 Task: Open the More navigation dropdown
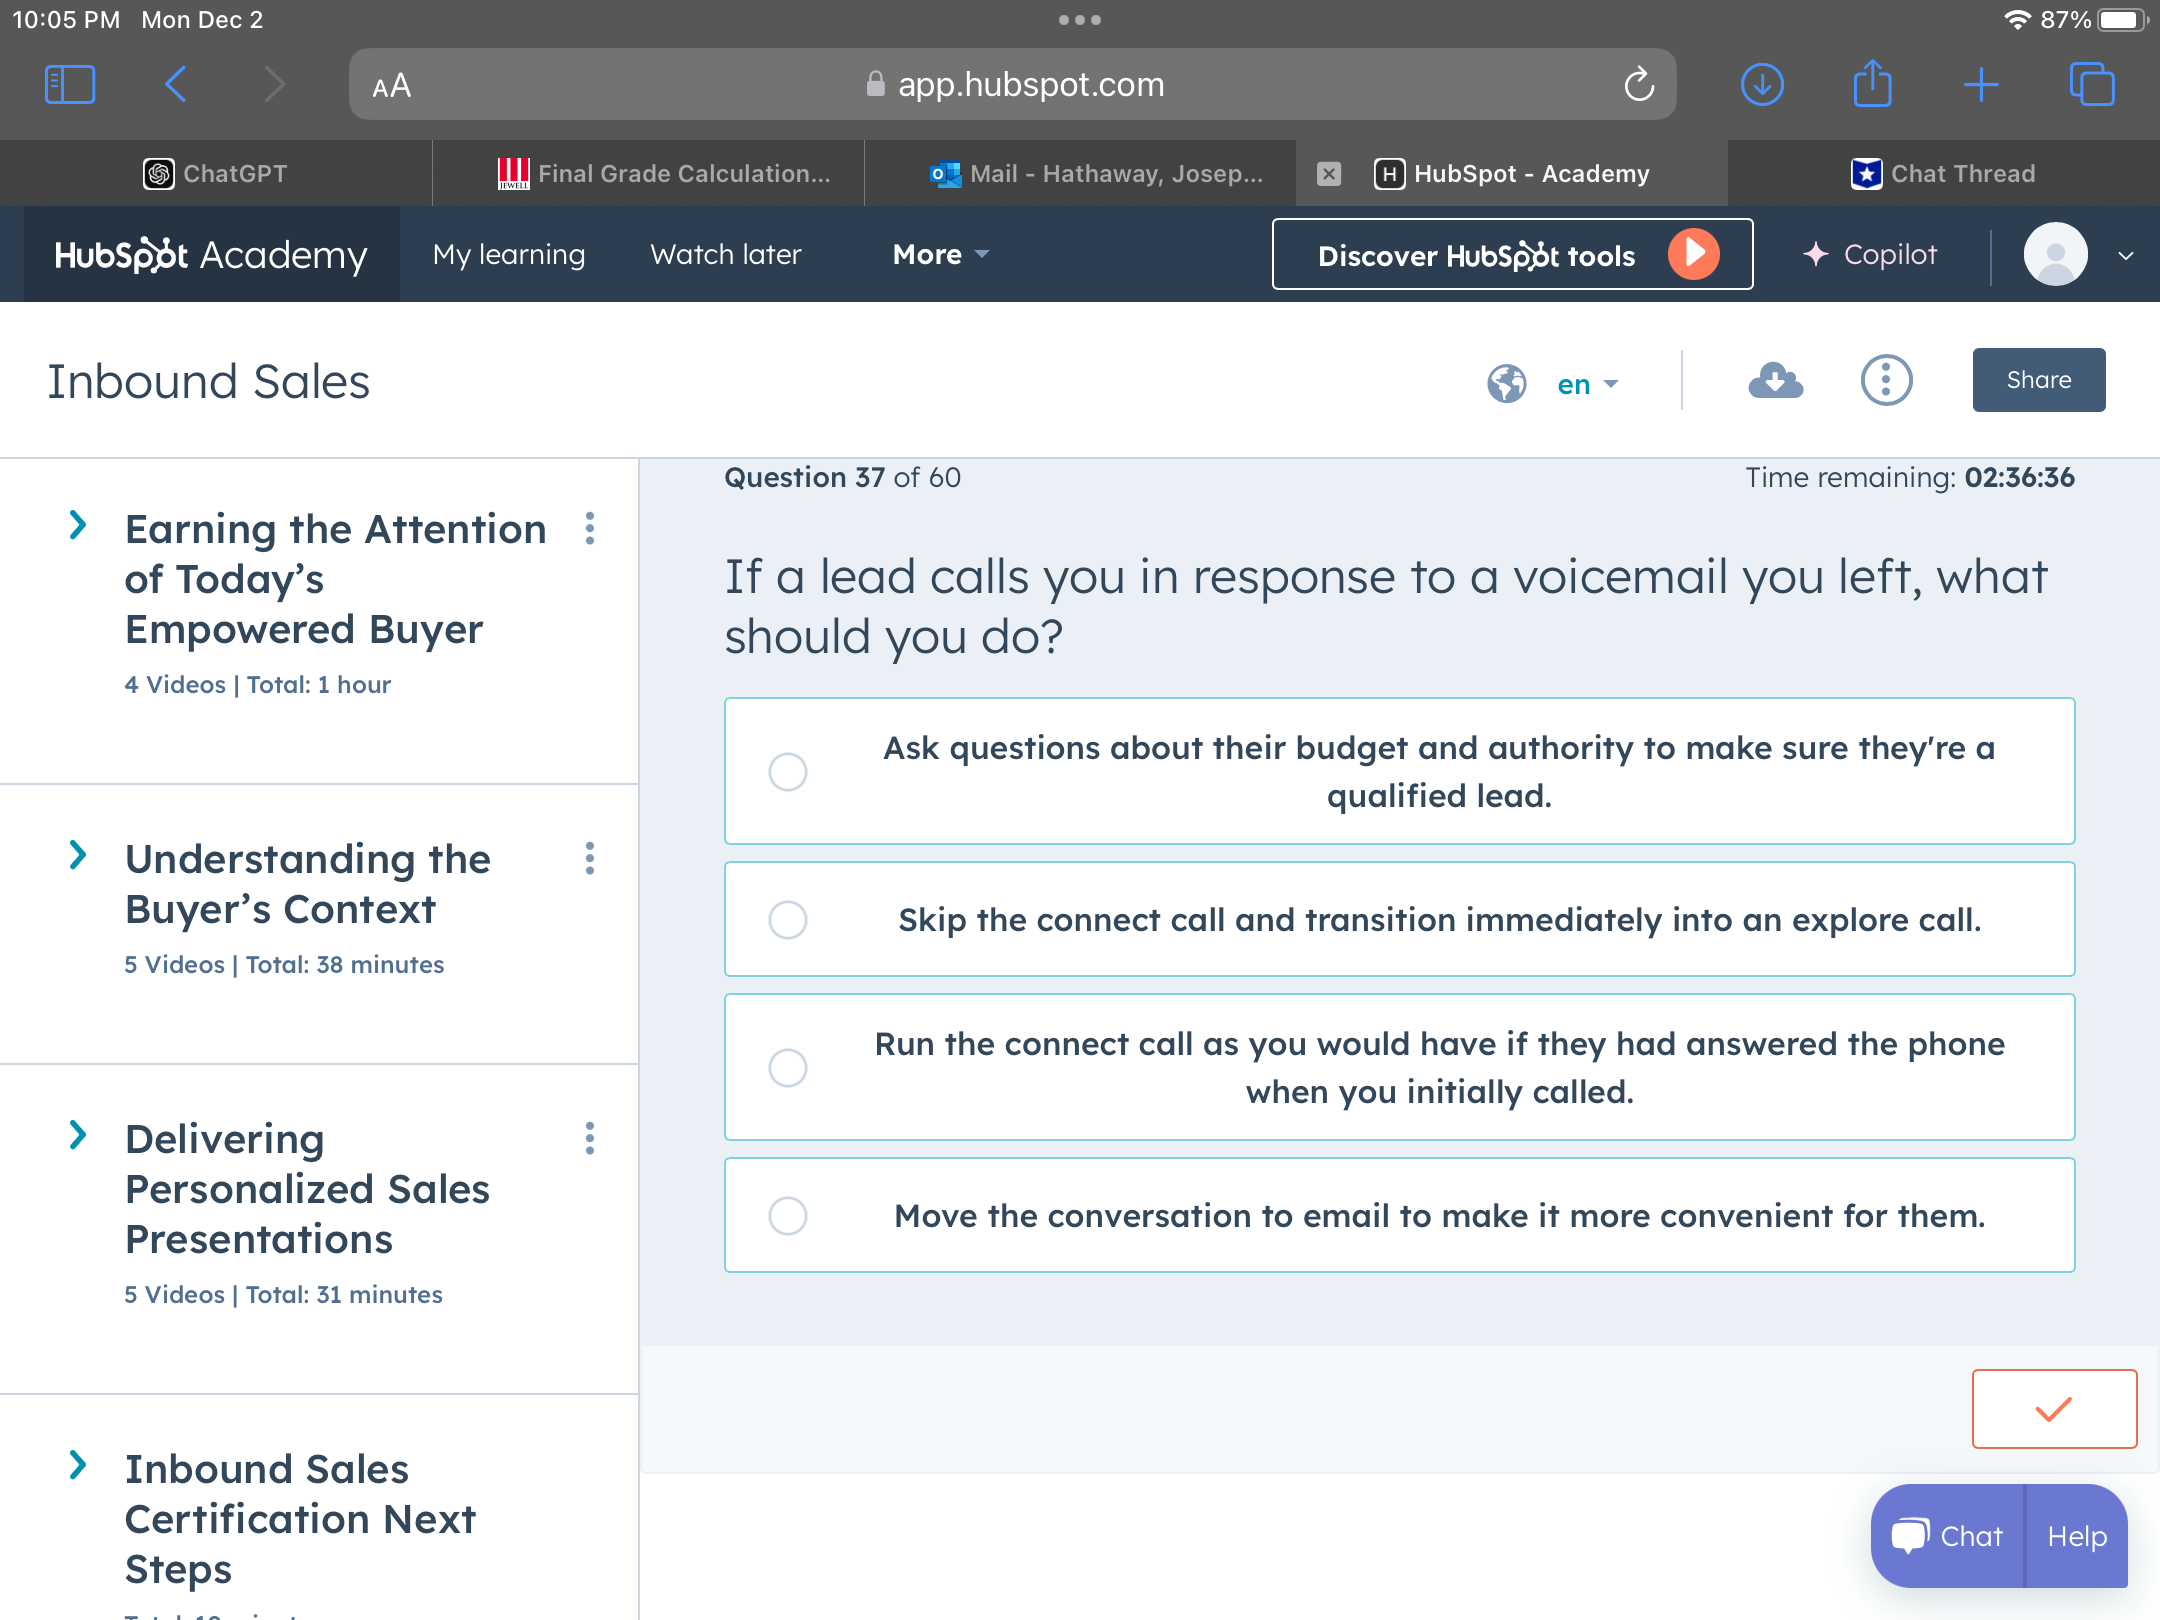click(940, 254)
